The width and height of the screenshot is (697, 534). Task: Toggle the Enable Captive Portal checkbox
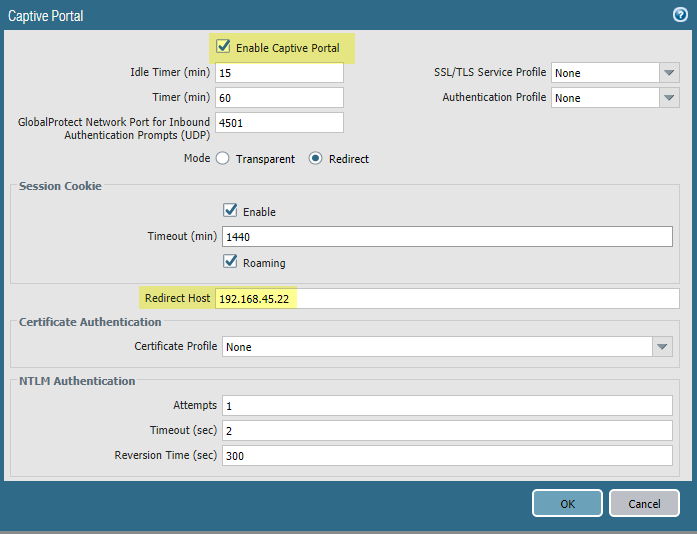[x=224, y=47]
